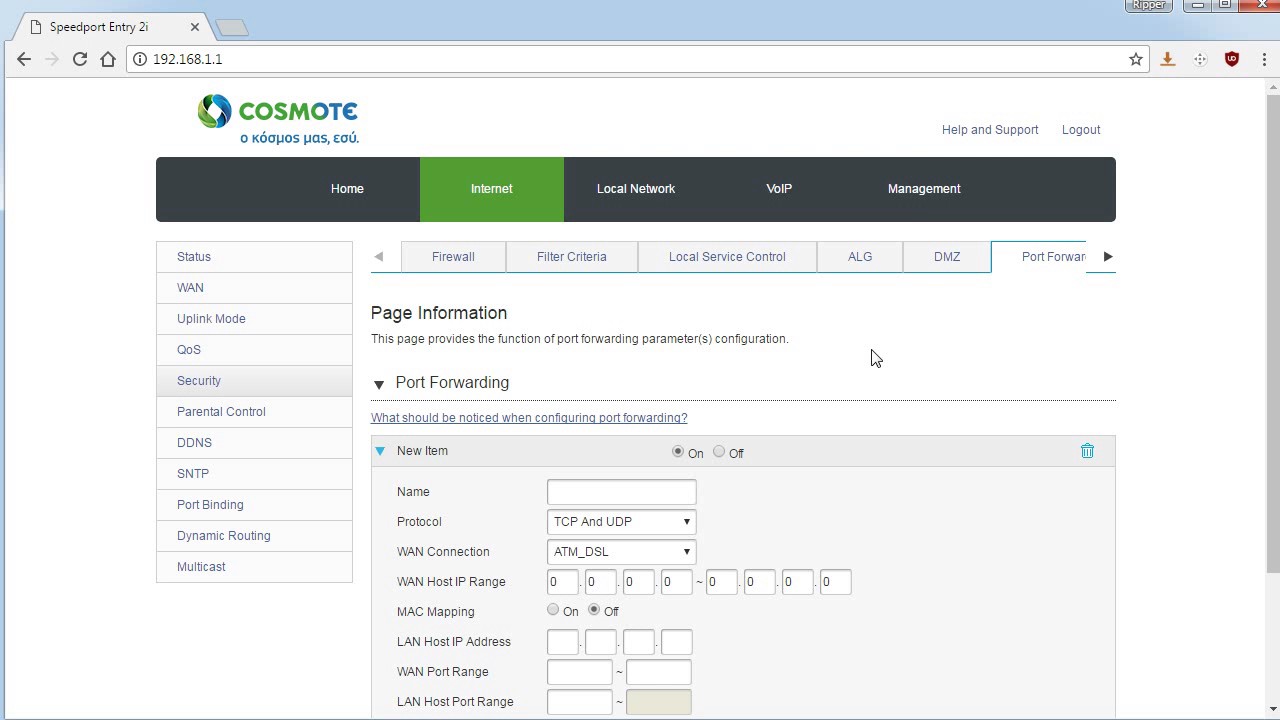Open Status in the sidebar
Viewport: 1280px width, 720px height.
point(254,257)
